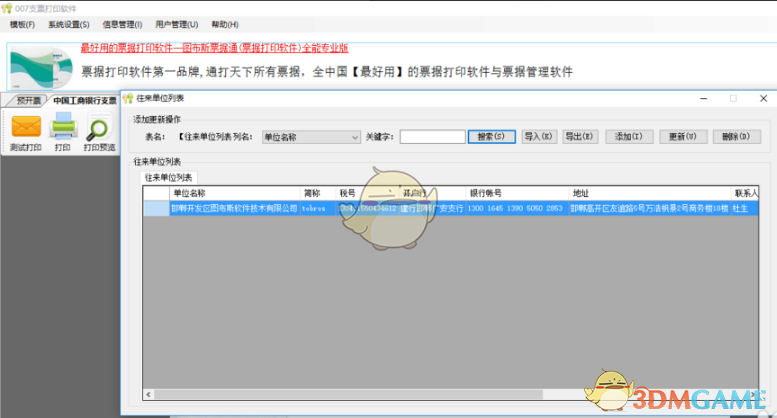The width and height of the screenshot is (777, 418).
Task: Switch to the 预开票 tab
Action: click(28, 101)
